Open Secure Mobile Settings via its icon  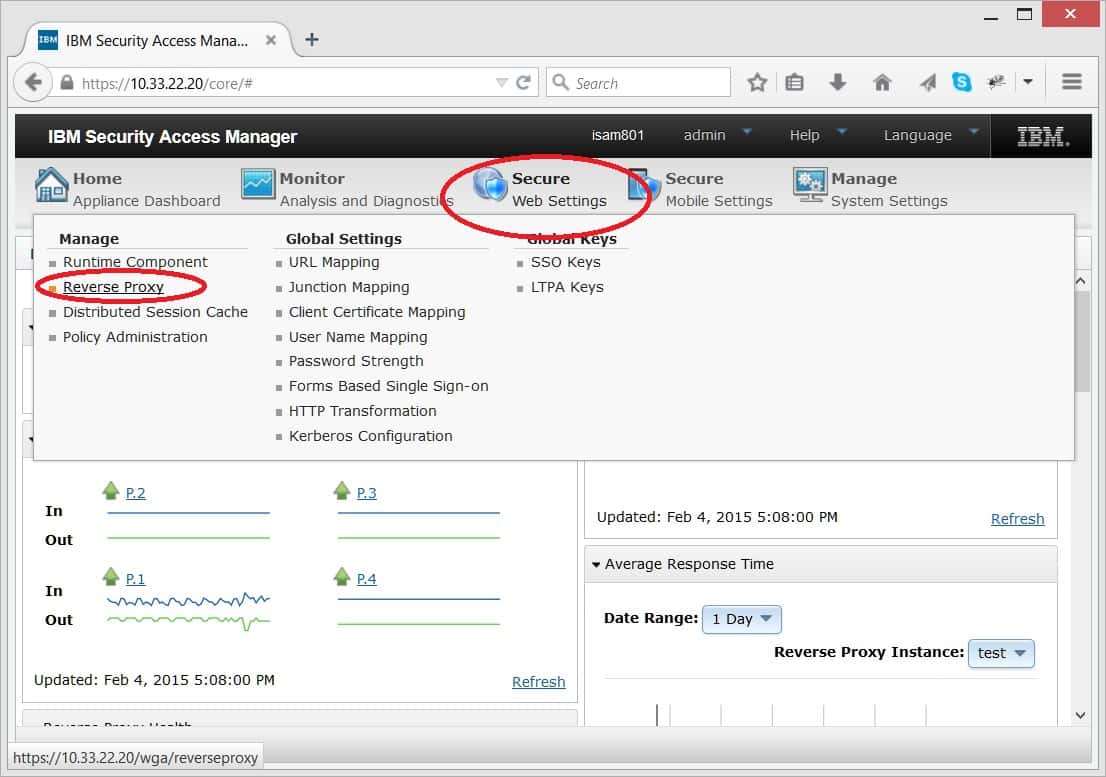coord(640,185)
